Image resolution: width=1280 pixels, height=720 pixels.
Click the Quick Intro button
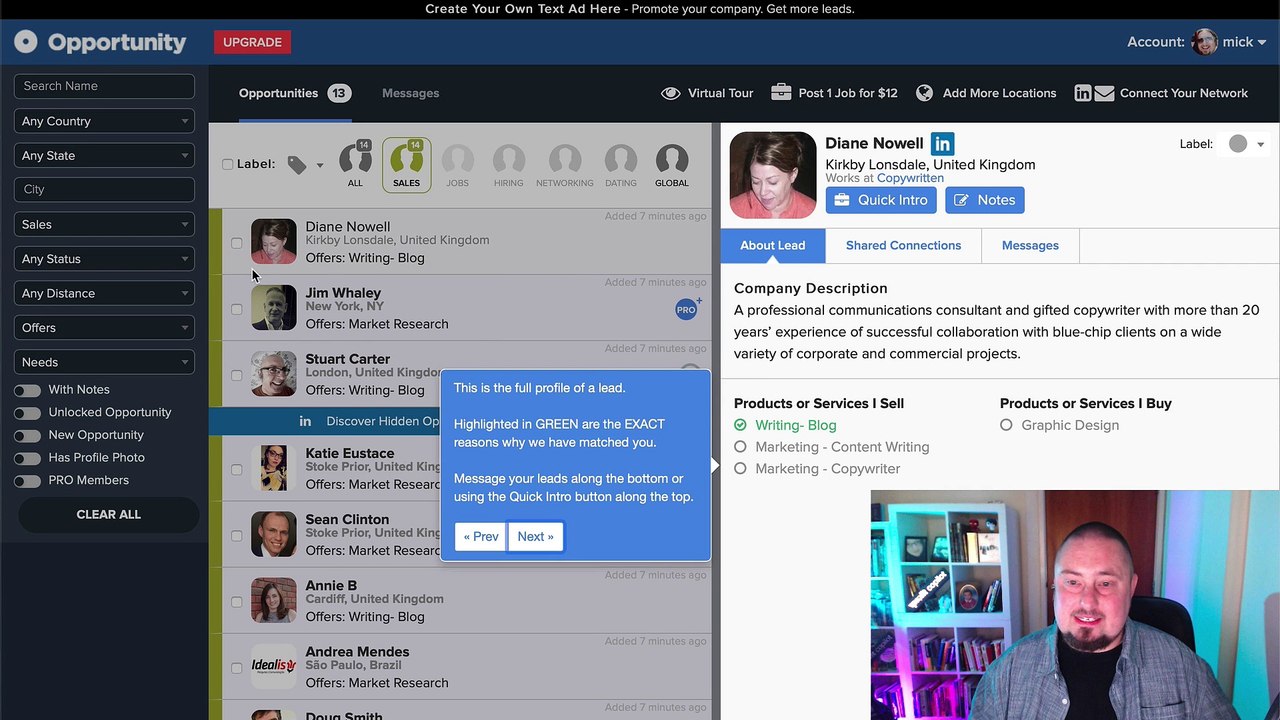(x=881, y=200)
